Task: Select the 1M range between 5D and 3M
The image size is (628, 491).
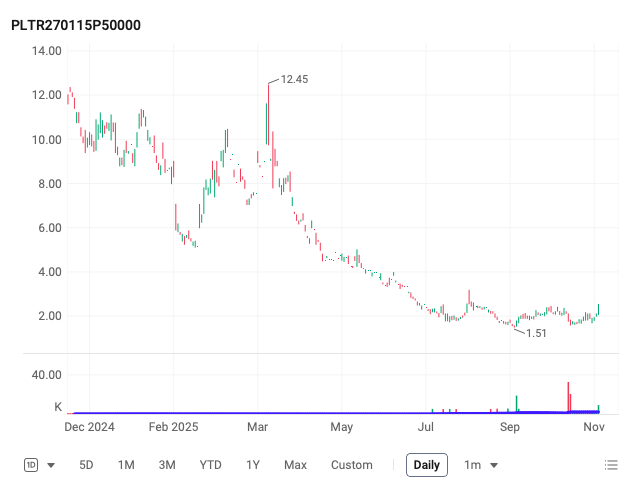Action: (126, 465)
